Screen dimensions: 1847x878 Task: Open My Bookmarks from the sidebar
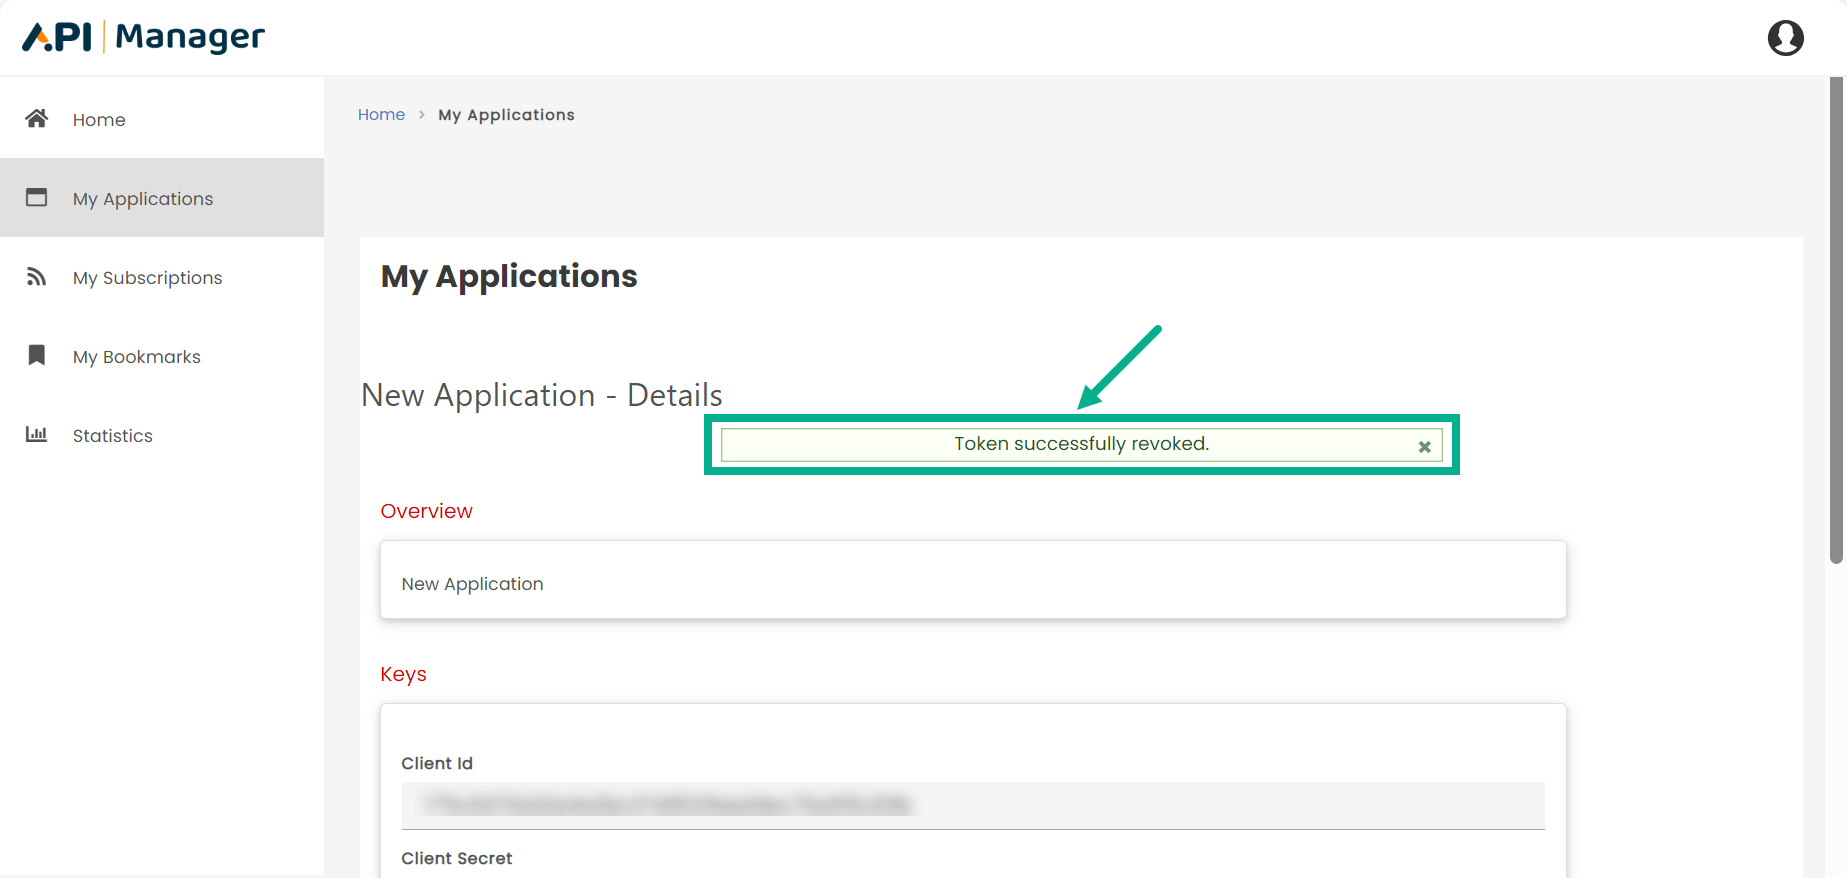pyautogui.click(x=136, y=357)
